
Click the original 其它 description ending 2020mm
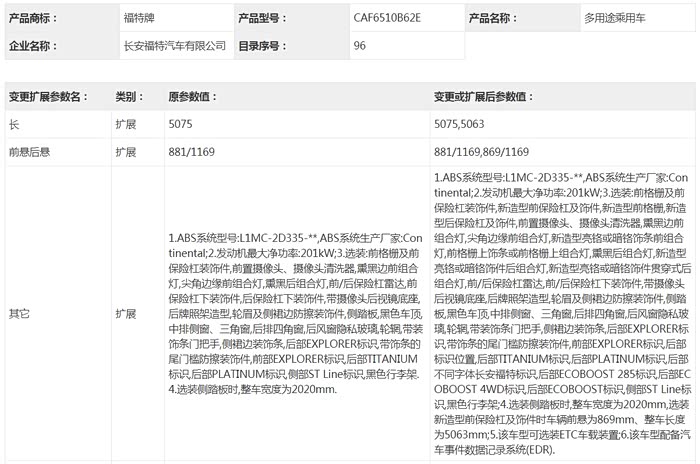(x=296, y=314)
